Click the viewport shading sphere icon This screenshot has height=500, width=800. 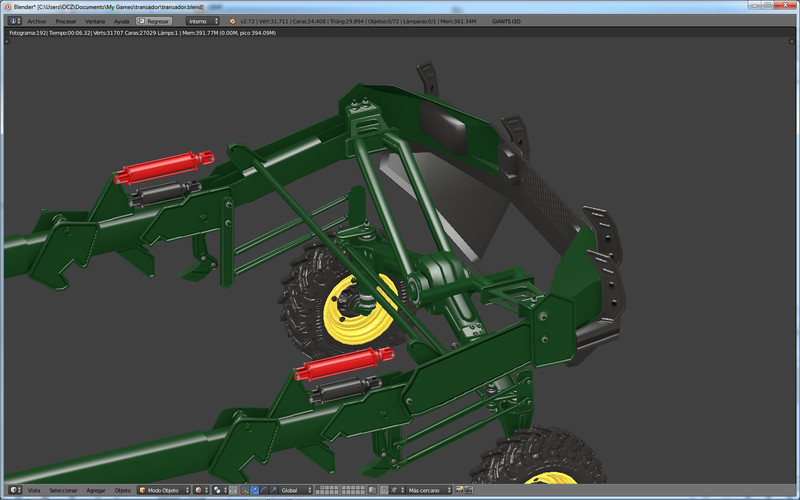(x=199, y=490)
